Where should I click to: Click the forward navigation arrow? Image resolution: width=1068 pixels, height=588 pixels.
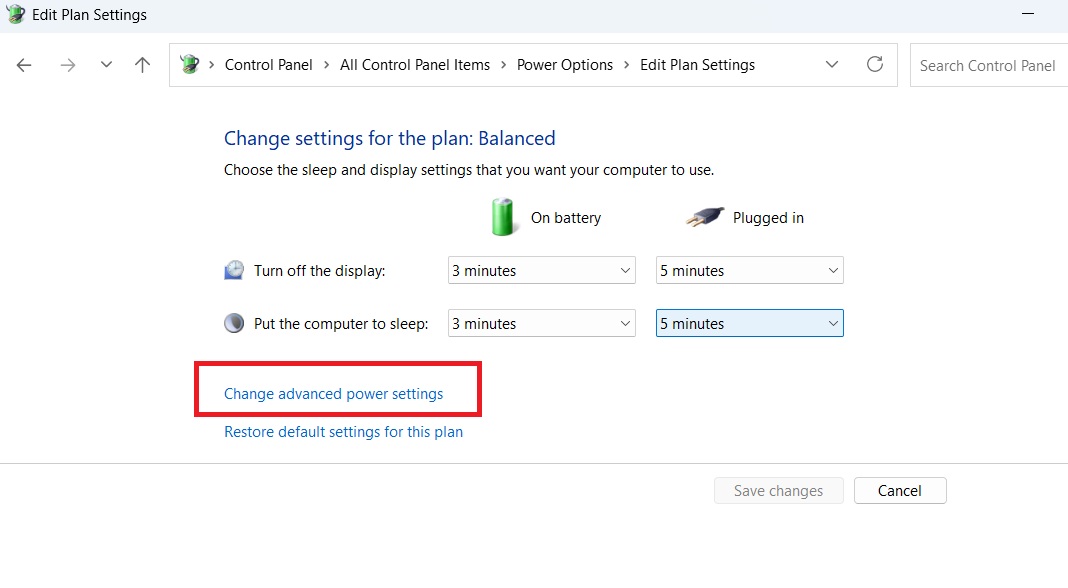click(67, 64)
